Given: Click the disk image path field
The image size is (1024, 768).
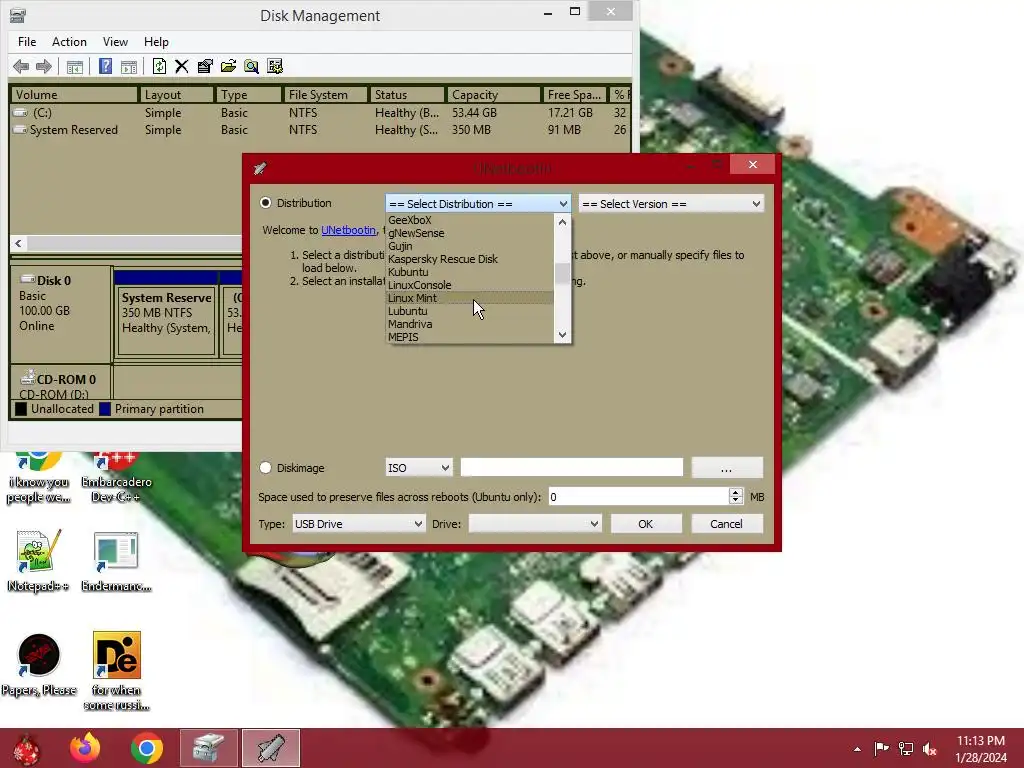Looking at the screenshot, I should pyautogui.click(x=571, y=468).
